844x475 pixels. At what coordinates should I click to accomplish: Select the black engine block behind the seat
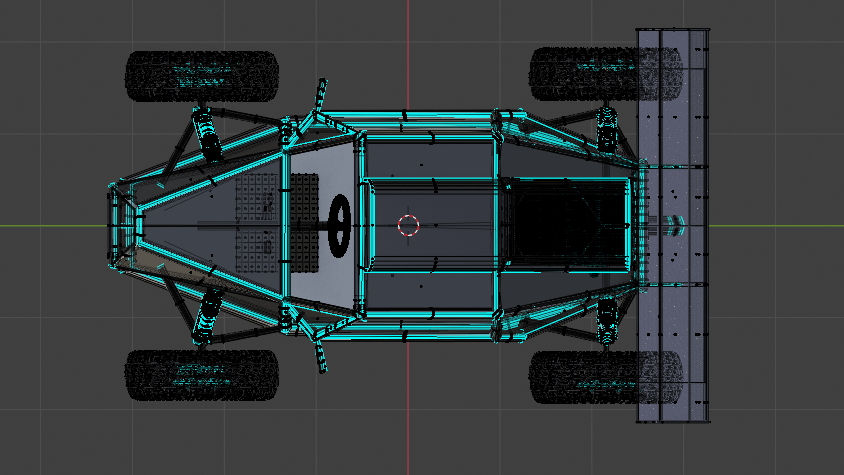coord(565,224)
